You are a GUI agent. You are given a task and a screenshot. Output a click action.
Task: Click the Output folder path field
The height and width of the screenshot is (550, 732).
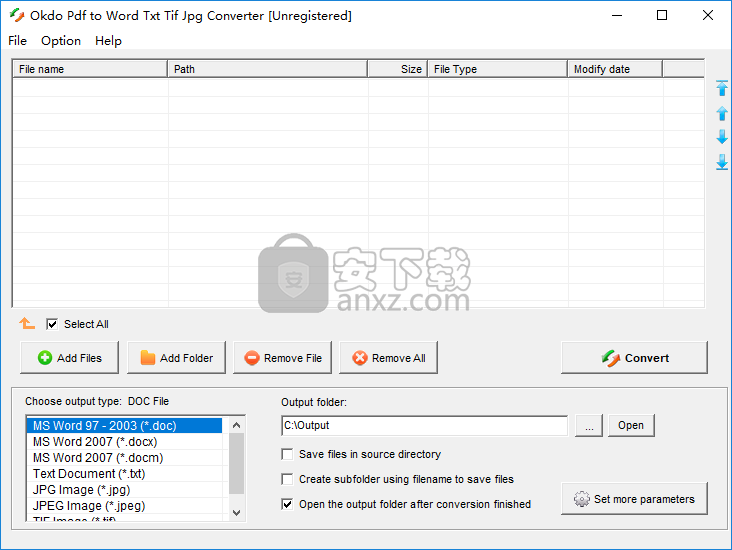pos(424,426)
